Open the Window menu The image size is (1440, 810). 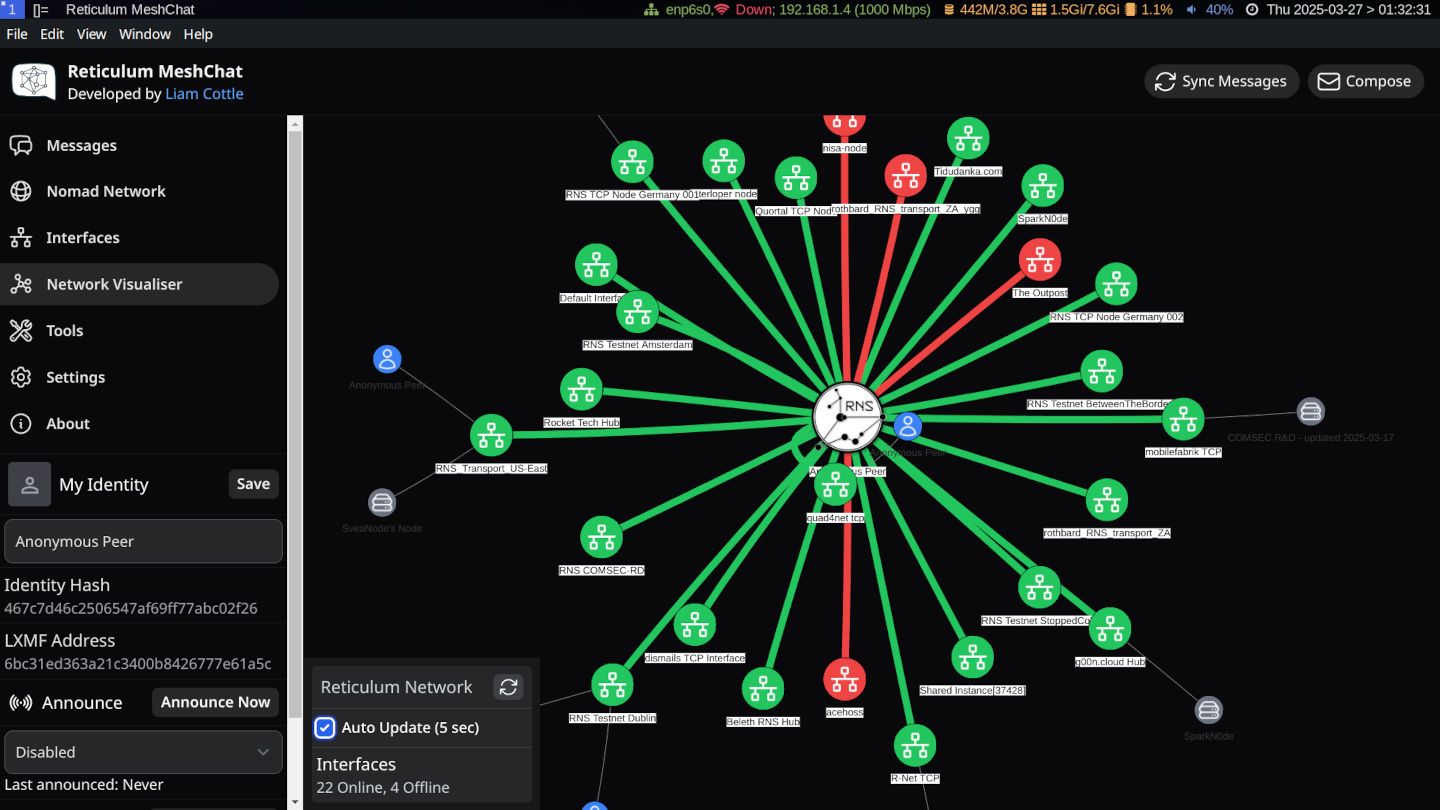[145, 34]
